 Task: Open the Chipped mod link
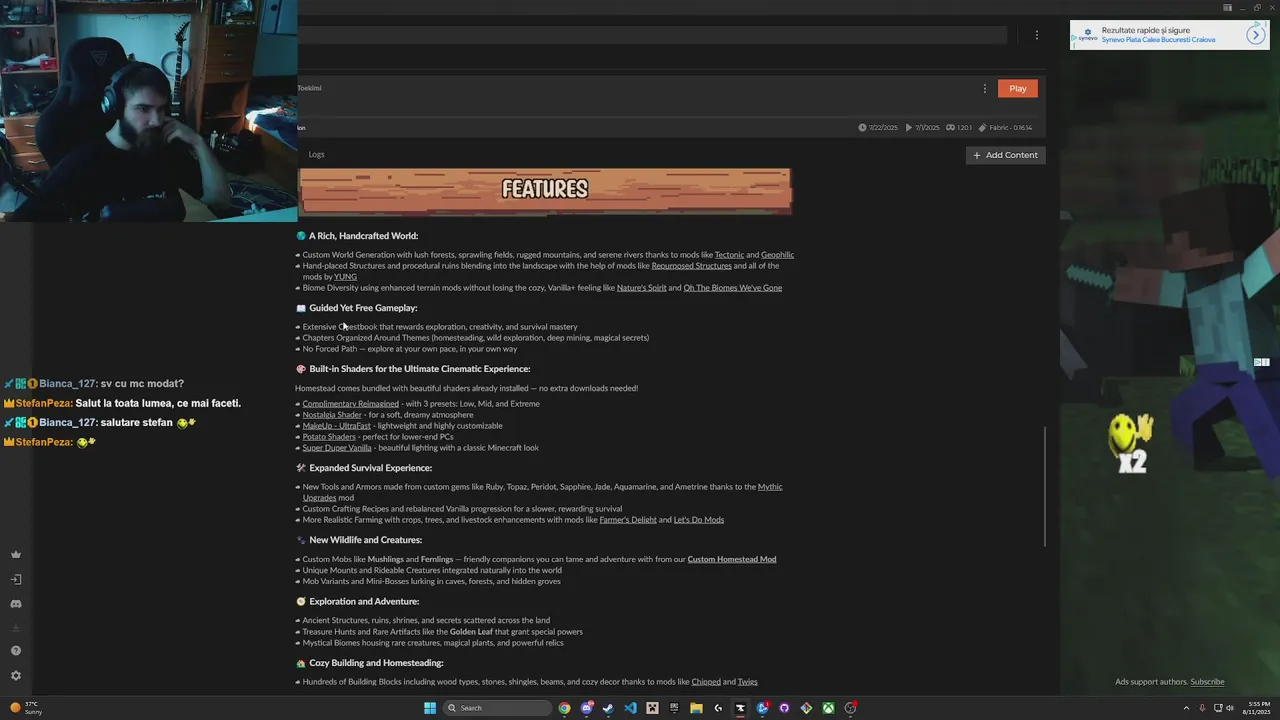coord(706,682)
